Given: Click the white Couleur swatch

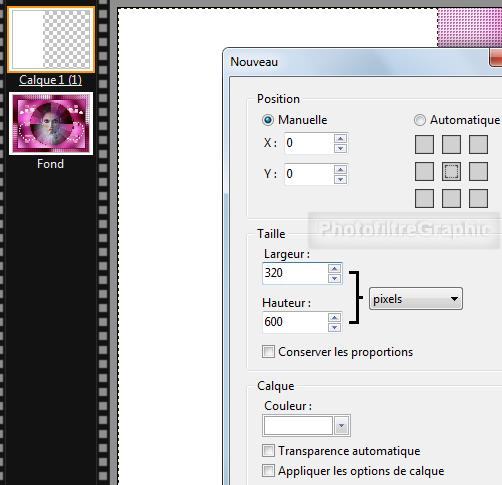Looking at the screenshot, I should pyautogui.click(x=298, y=426).
